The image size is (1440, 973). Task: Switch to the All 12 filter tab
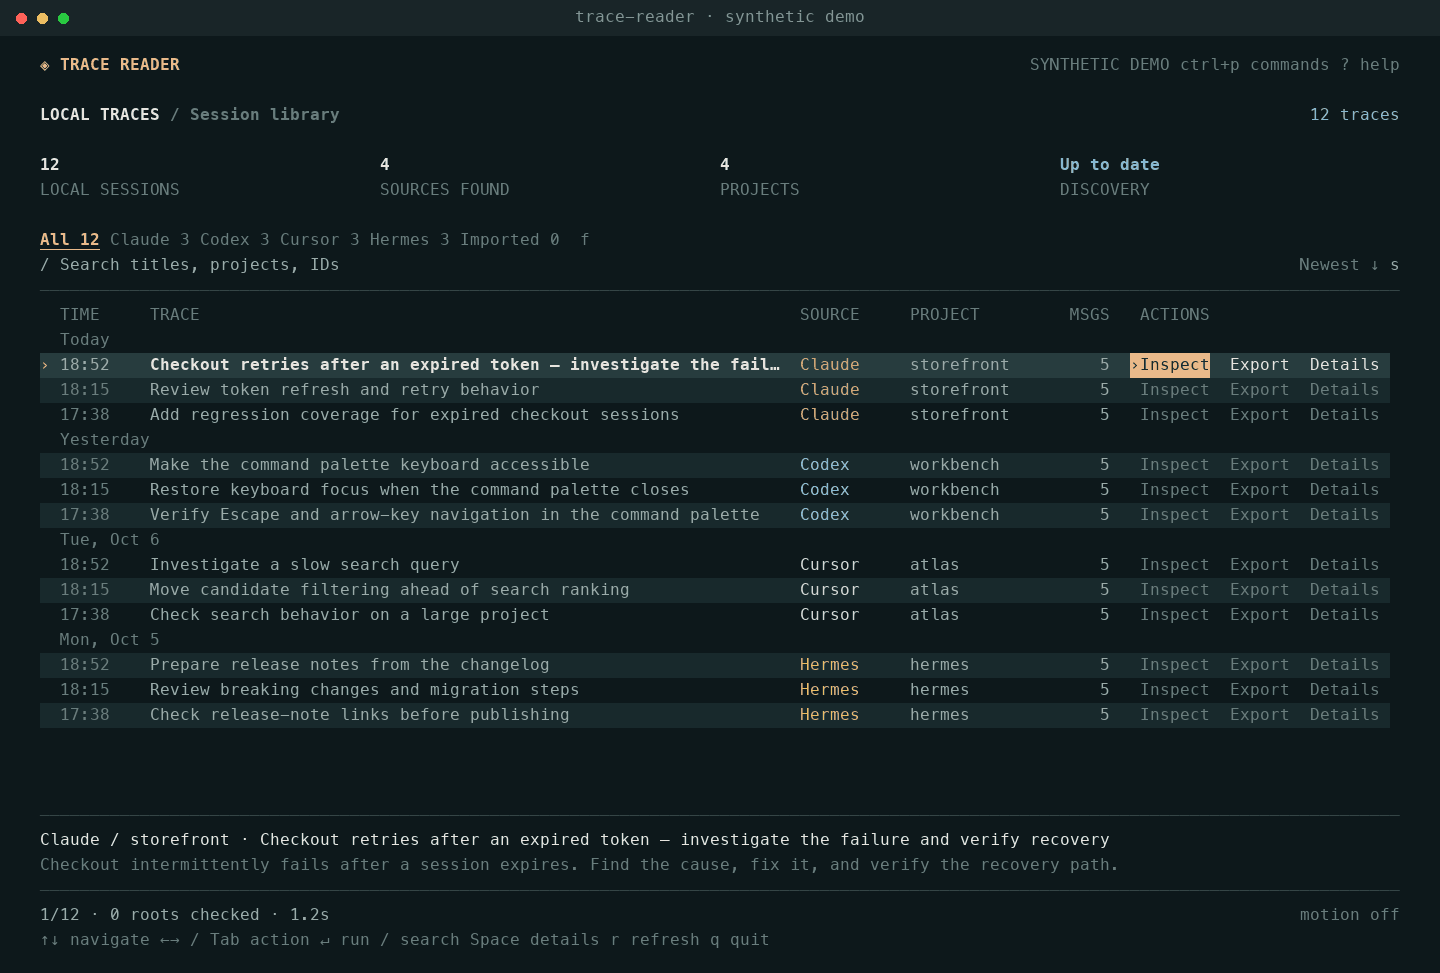coord(70,240)
